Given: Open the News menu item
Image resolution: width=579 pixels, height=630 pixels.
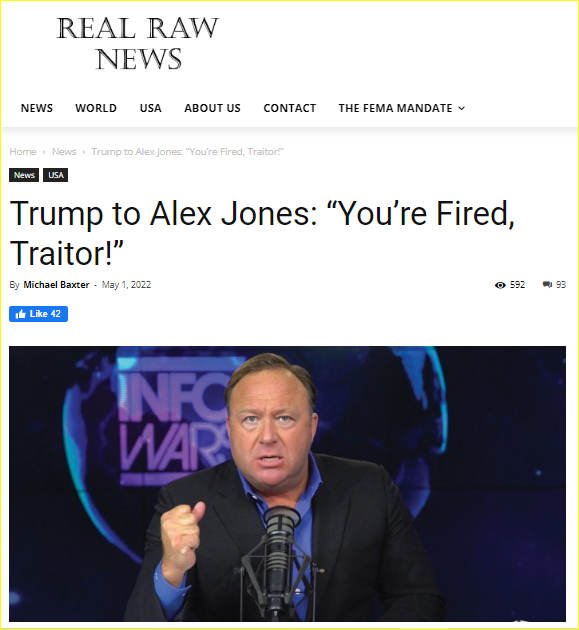Looking at the screenshot, I should click(37, 108).
